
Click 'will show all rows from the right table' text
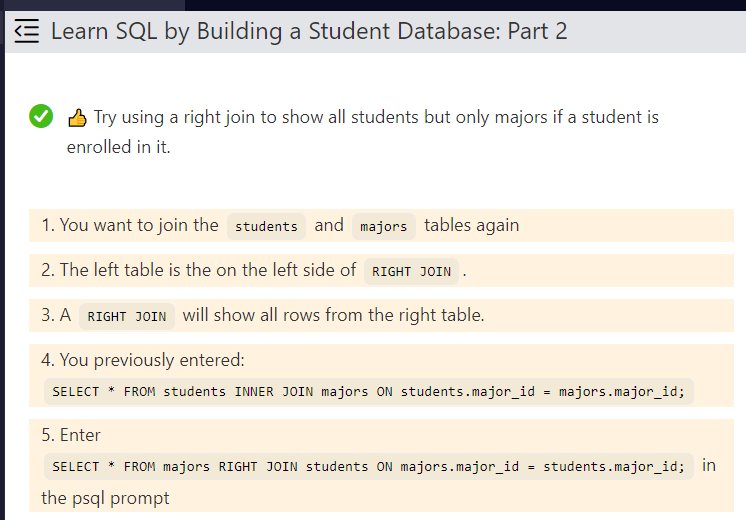333,315
